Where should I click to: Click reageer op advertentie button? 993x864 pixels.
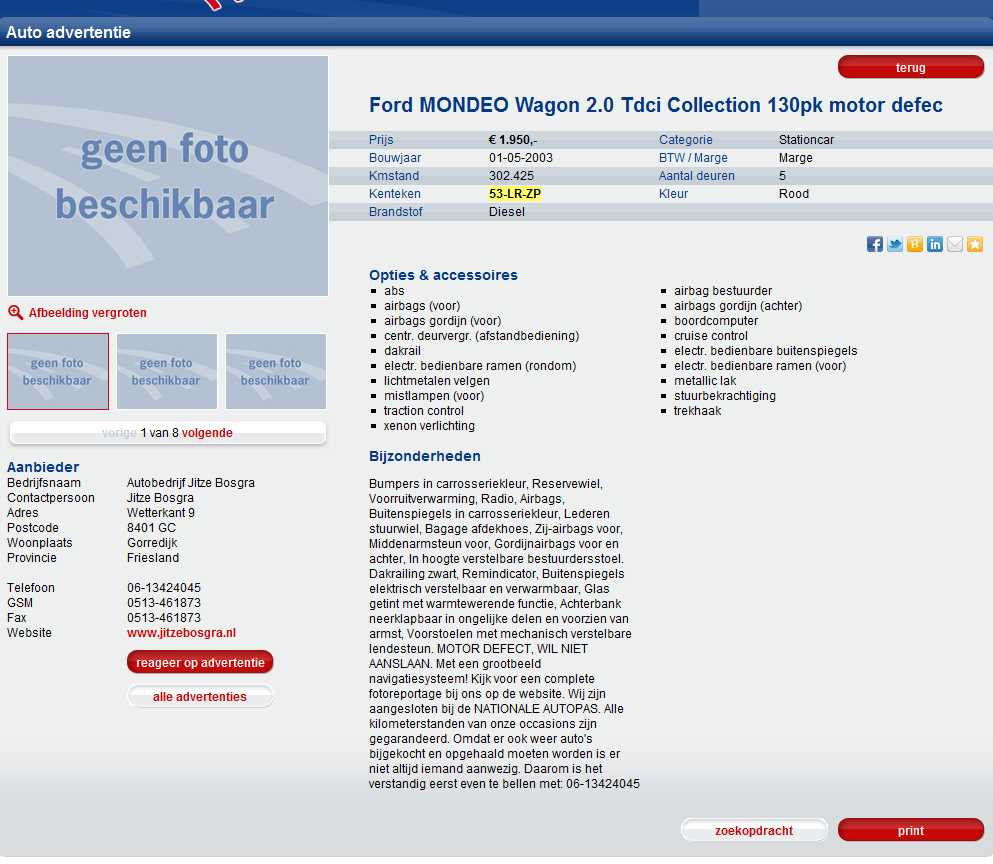pos(200,663)
